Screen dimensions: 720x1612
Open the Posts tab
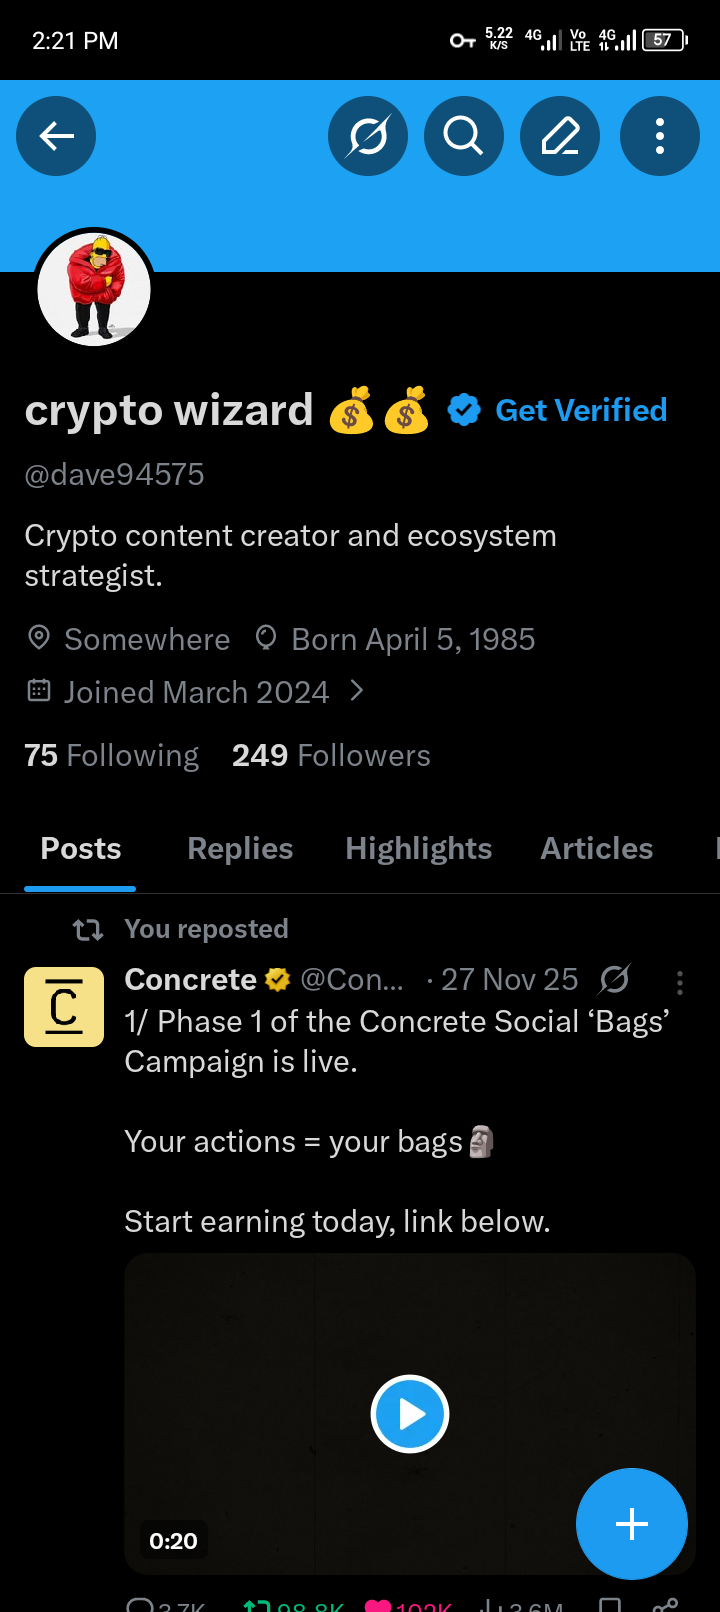click(x=80, y=849)
